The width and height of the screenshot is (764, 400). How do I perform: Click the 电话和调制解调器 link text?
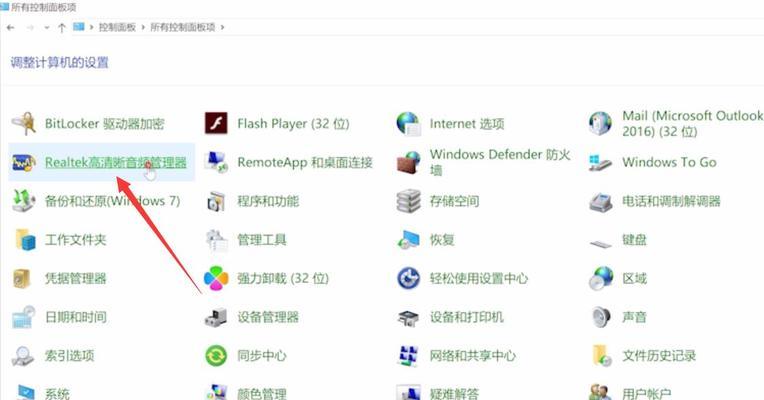point(671,201)
